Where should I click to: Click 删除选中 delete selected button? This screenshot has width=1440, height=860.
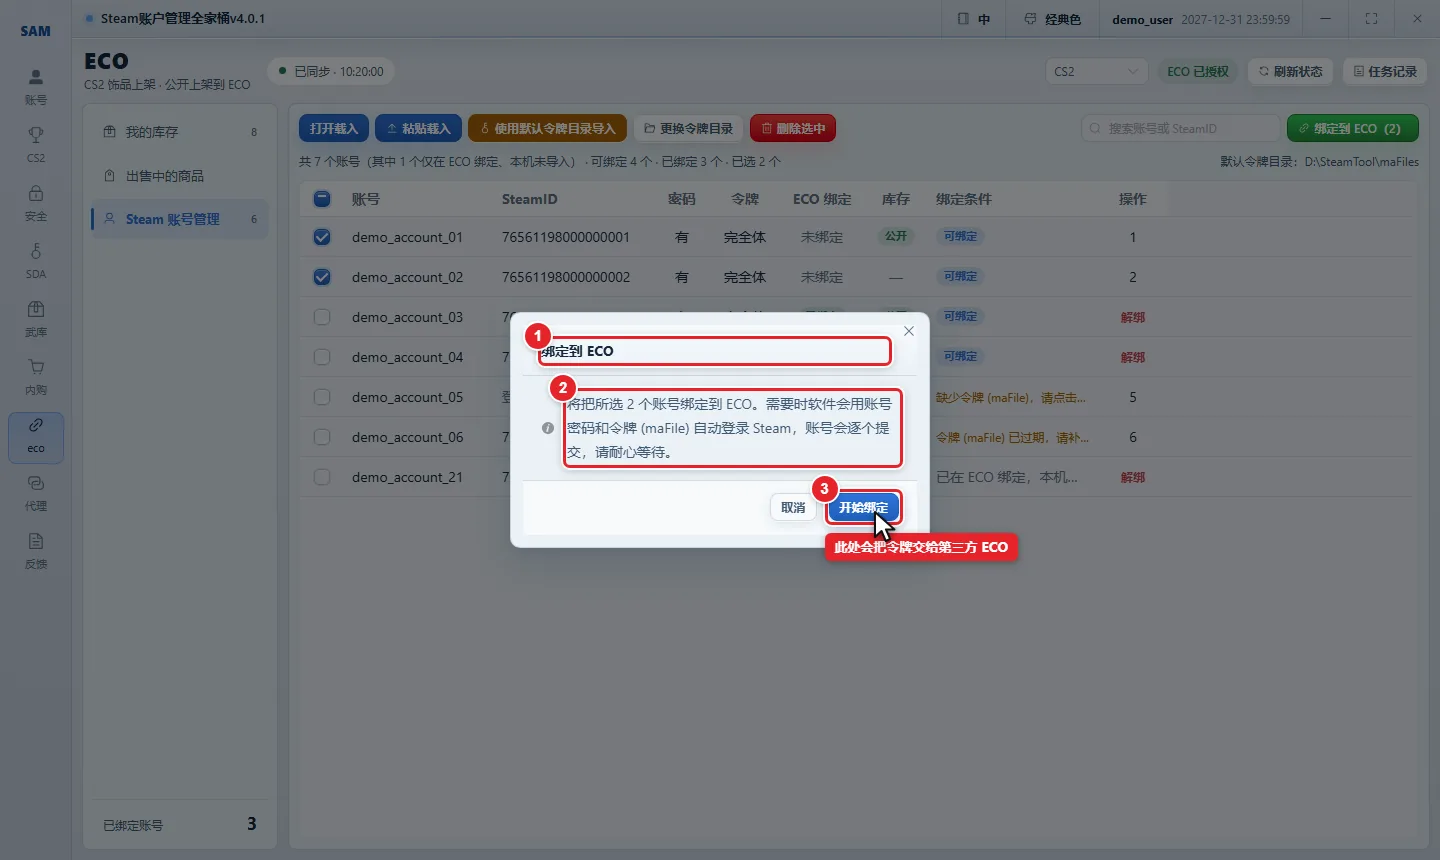pos(793,128)
